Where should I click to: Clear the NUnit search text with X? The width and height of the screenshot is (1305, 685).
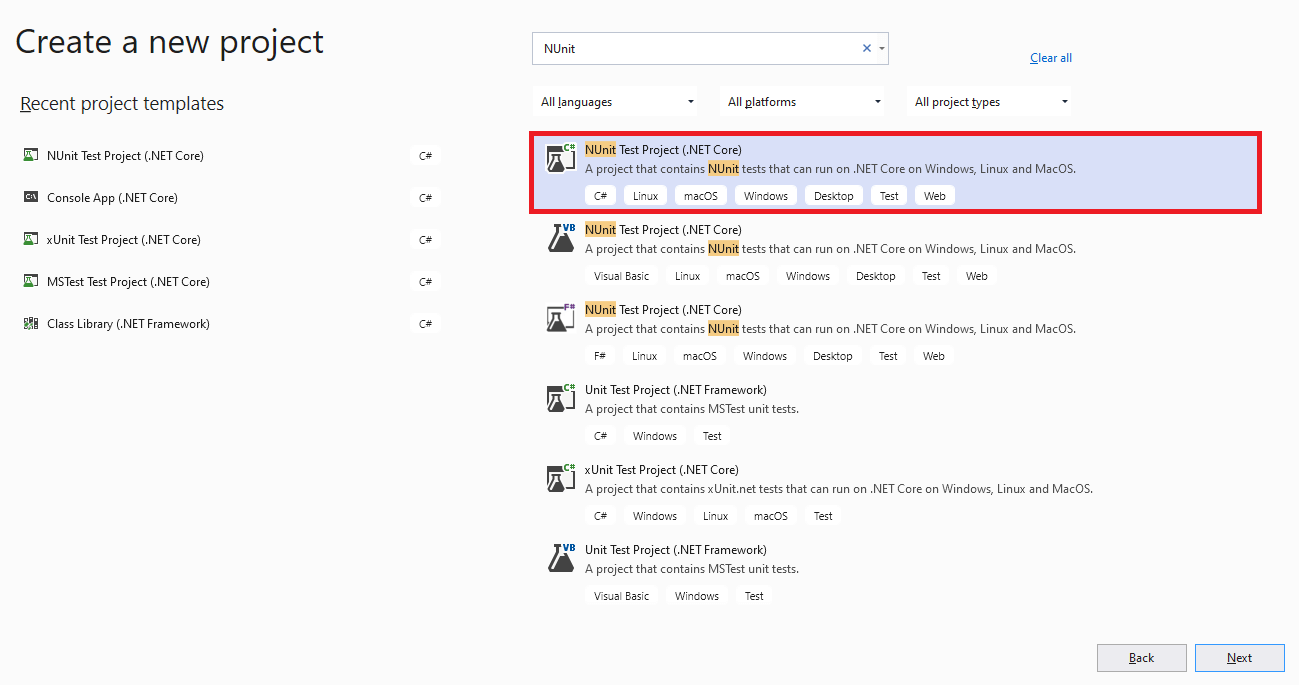click(867, 48)
